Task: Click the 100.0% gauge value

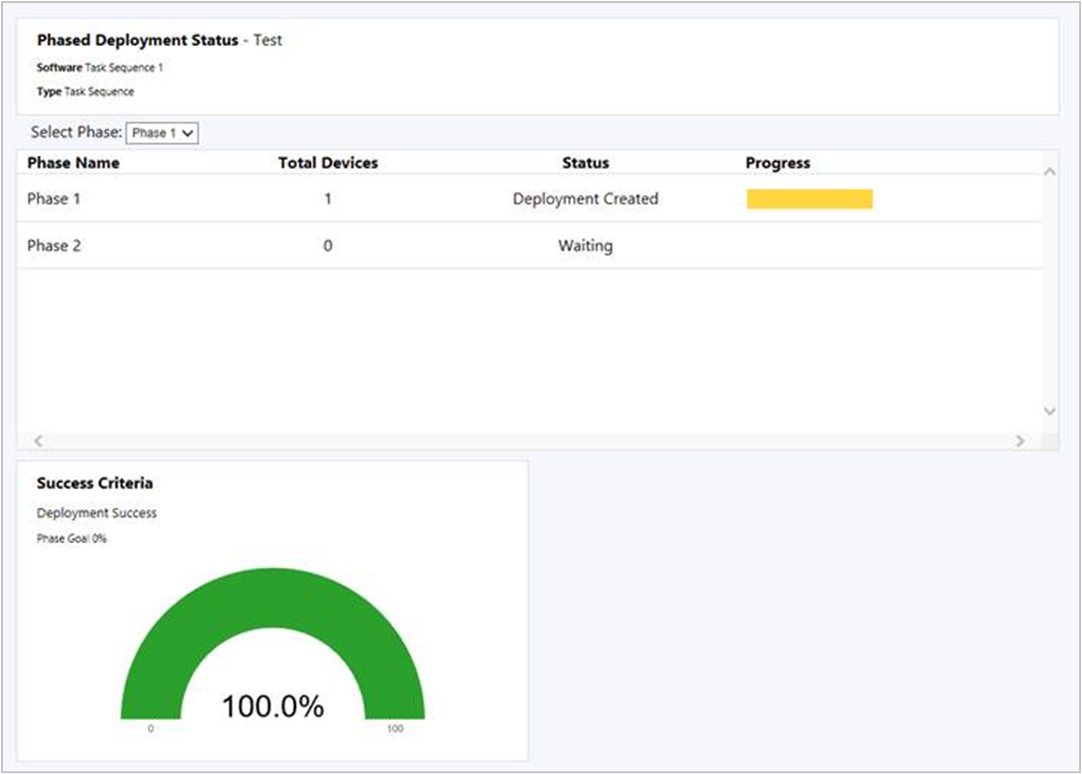Action: pyautogui.click(x=273, y=706)
